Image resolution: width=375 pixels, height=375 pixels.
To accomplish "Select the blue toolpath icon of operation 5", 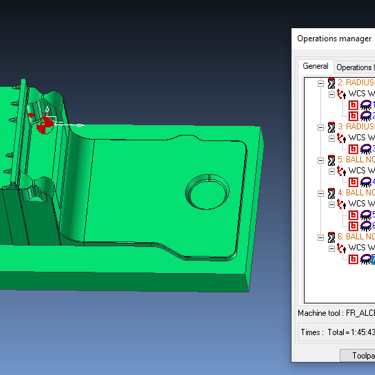I will click(366, 215).
